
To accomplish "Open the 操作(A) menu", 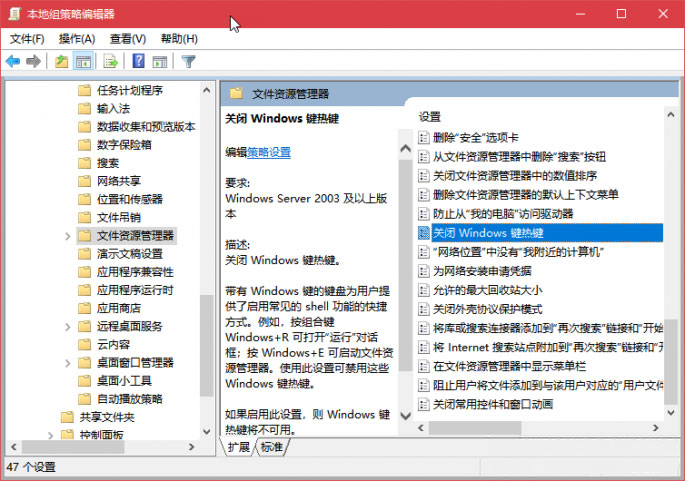I will tap(77, 39).
